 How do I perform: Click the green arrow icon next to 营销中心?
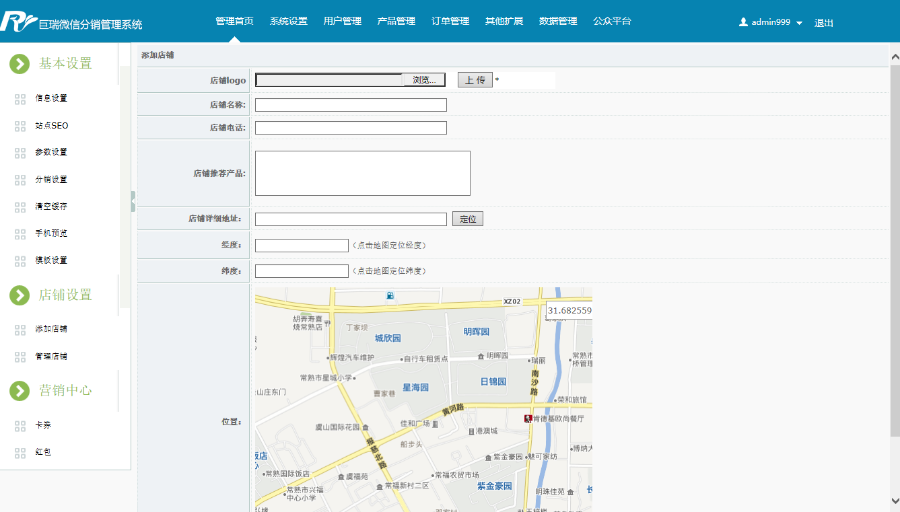click(x=20, y=391)
